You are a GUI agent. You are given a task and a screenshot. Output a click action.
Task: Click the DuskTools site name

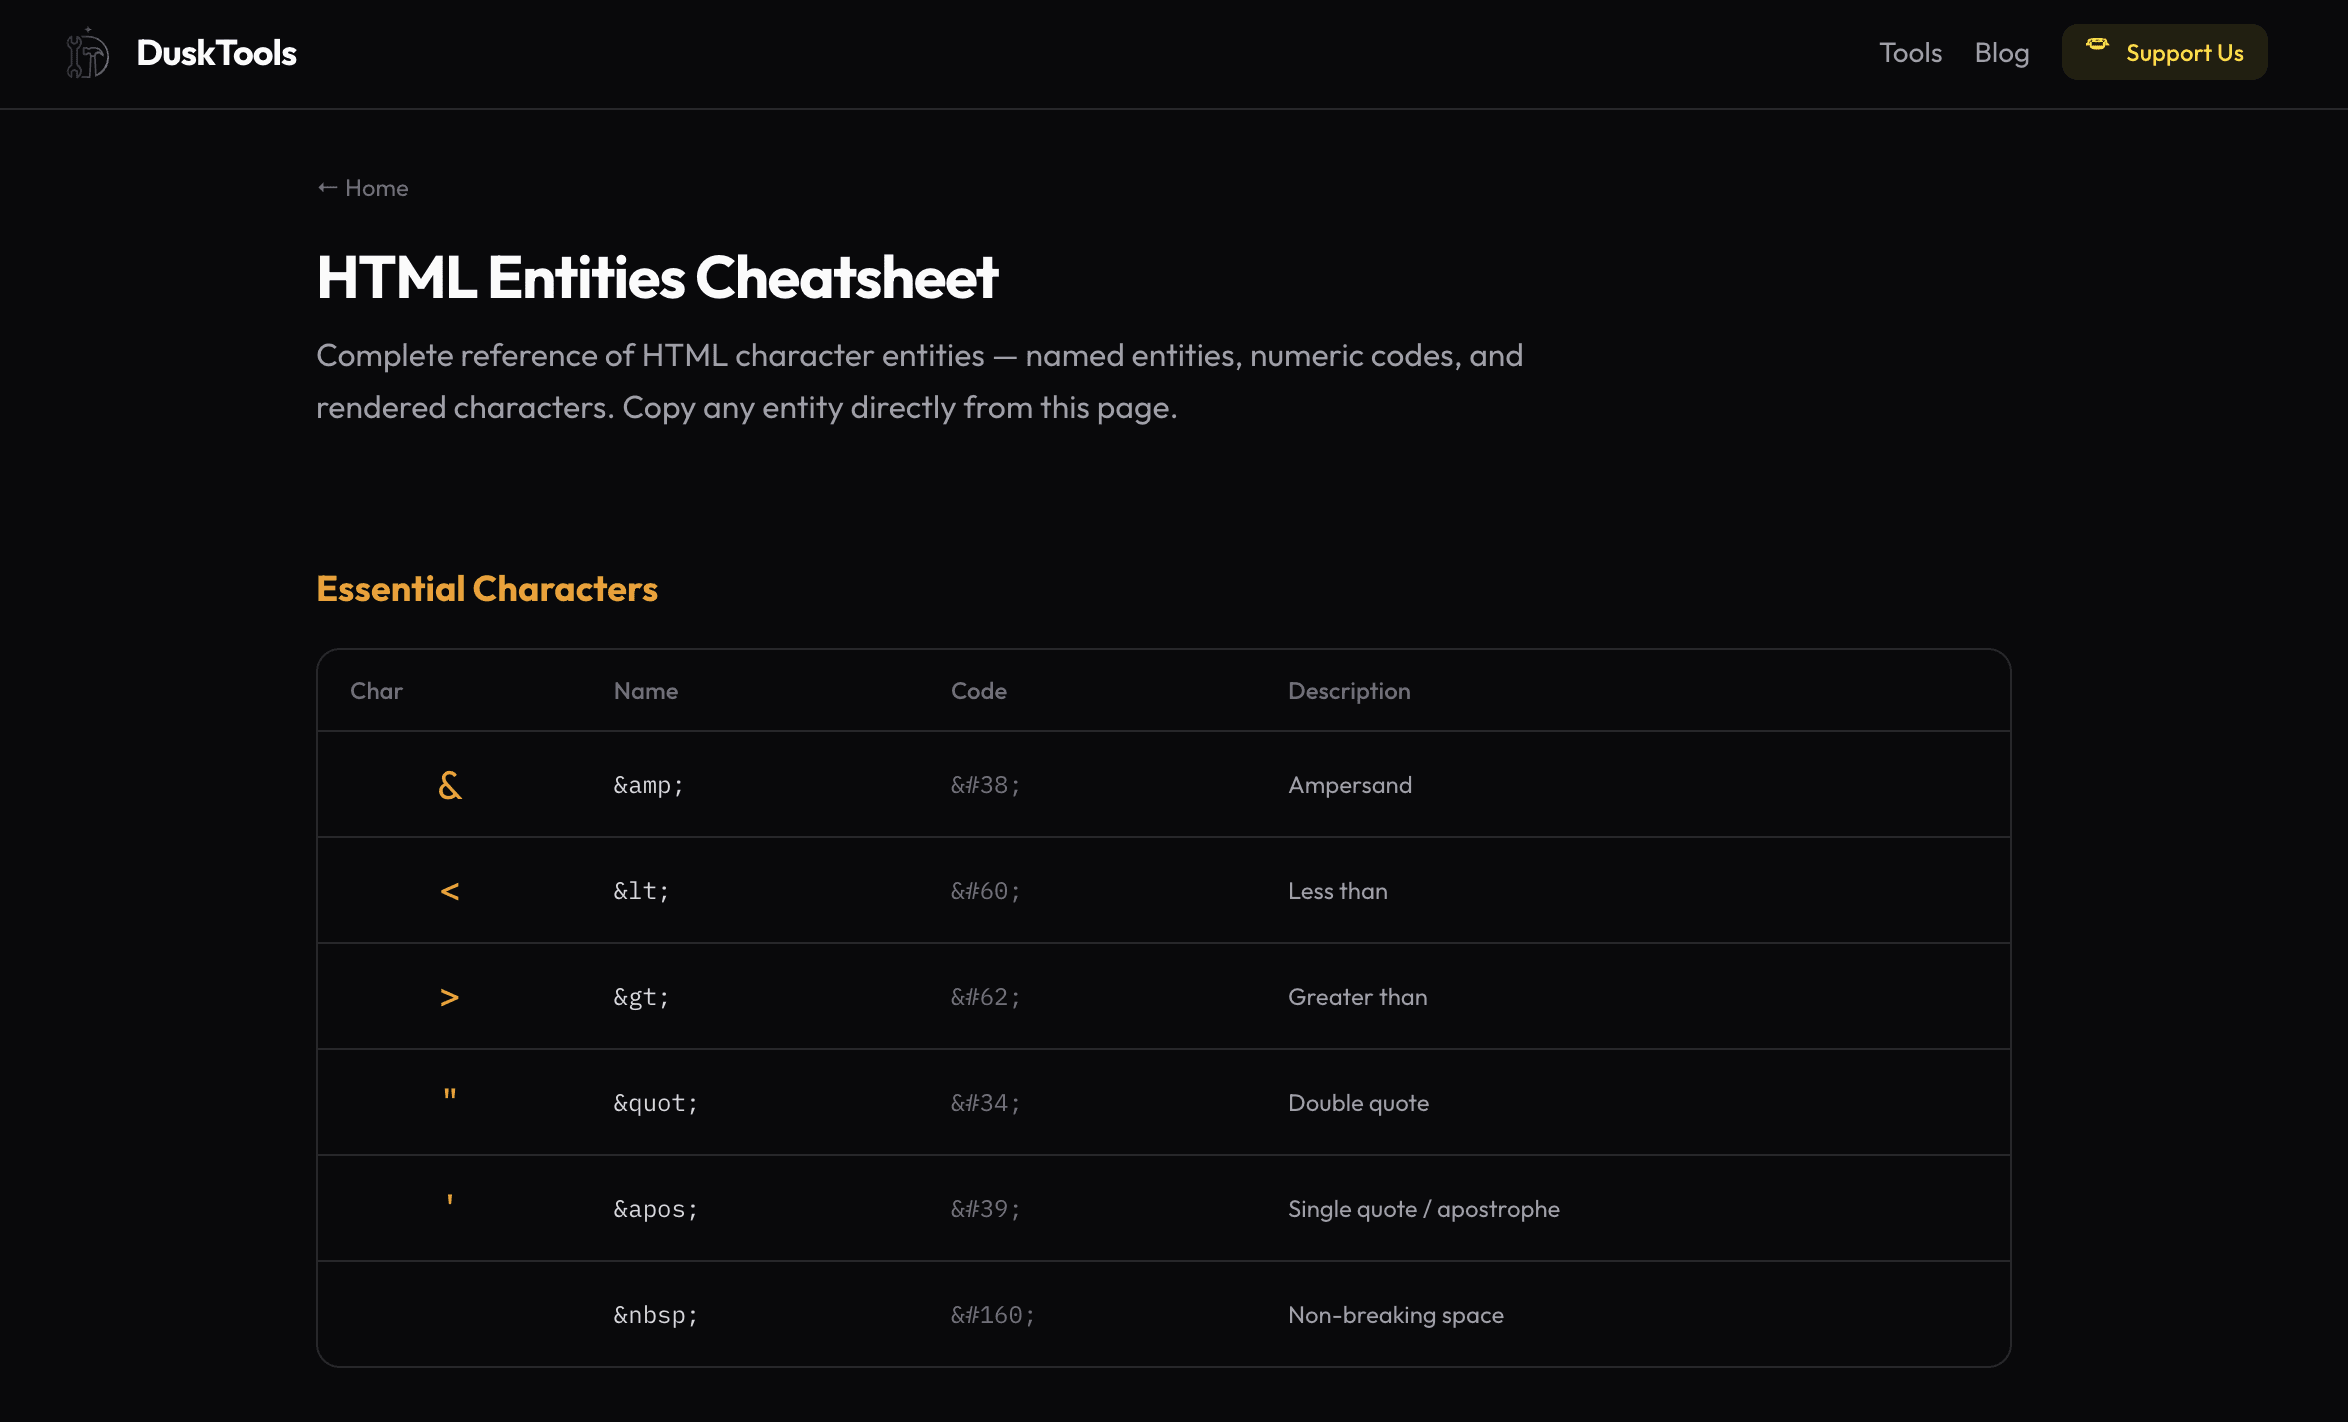tap(216, 53)
